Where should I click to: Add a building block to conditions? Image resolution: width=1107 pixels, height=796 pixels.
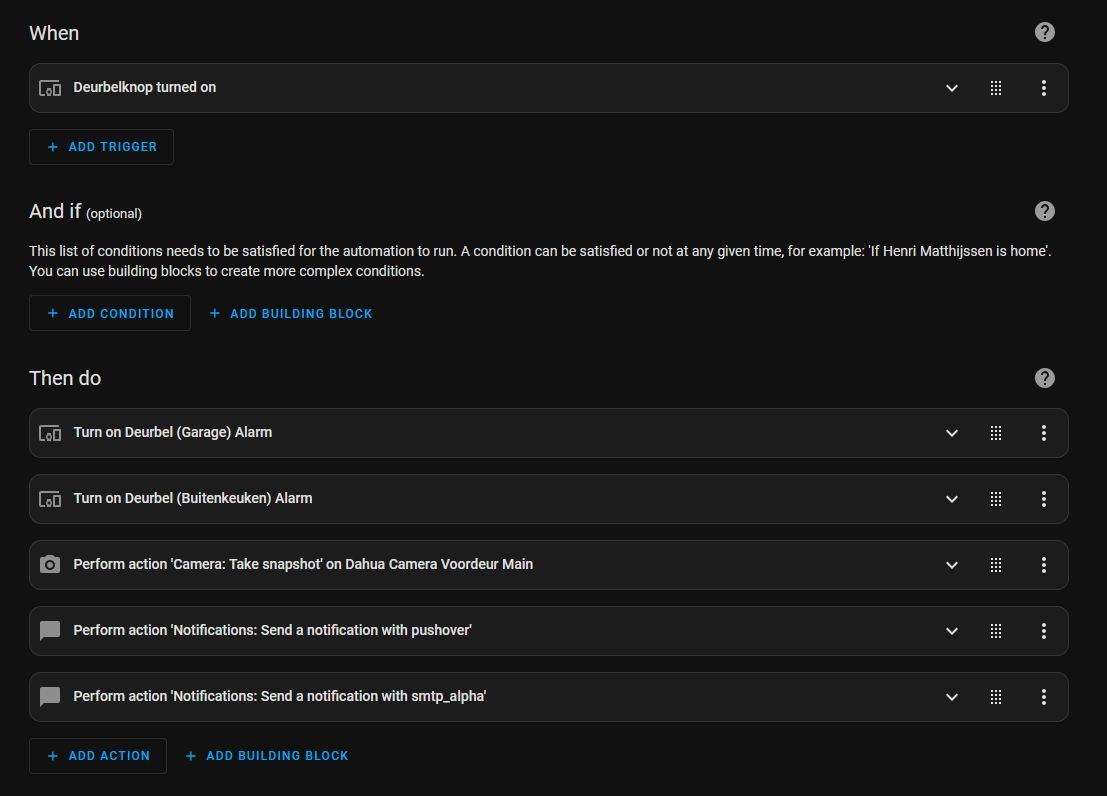pos(290,314)
